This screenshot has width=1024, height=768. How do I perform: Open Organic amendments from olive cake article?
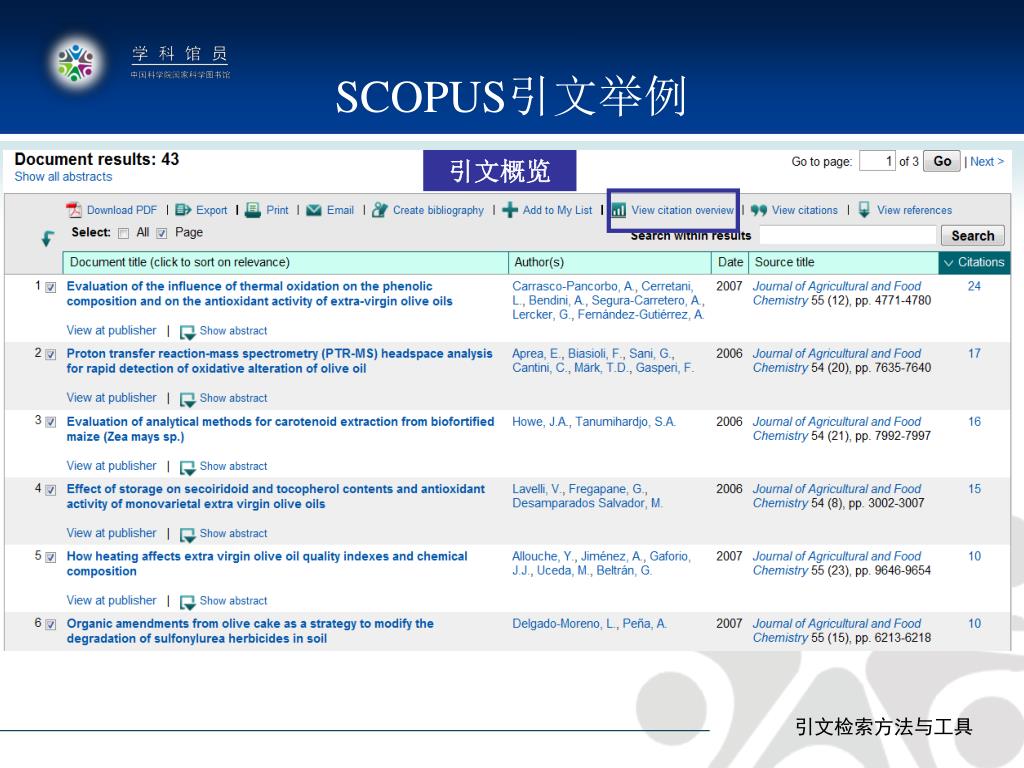(x=250, y=630)
